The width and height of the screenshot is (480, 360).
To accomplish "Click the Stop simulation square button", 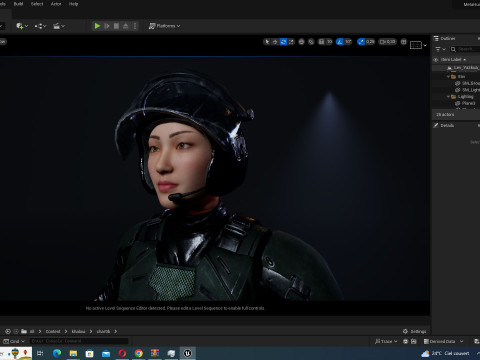I will (x=116, y=26).
